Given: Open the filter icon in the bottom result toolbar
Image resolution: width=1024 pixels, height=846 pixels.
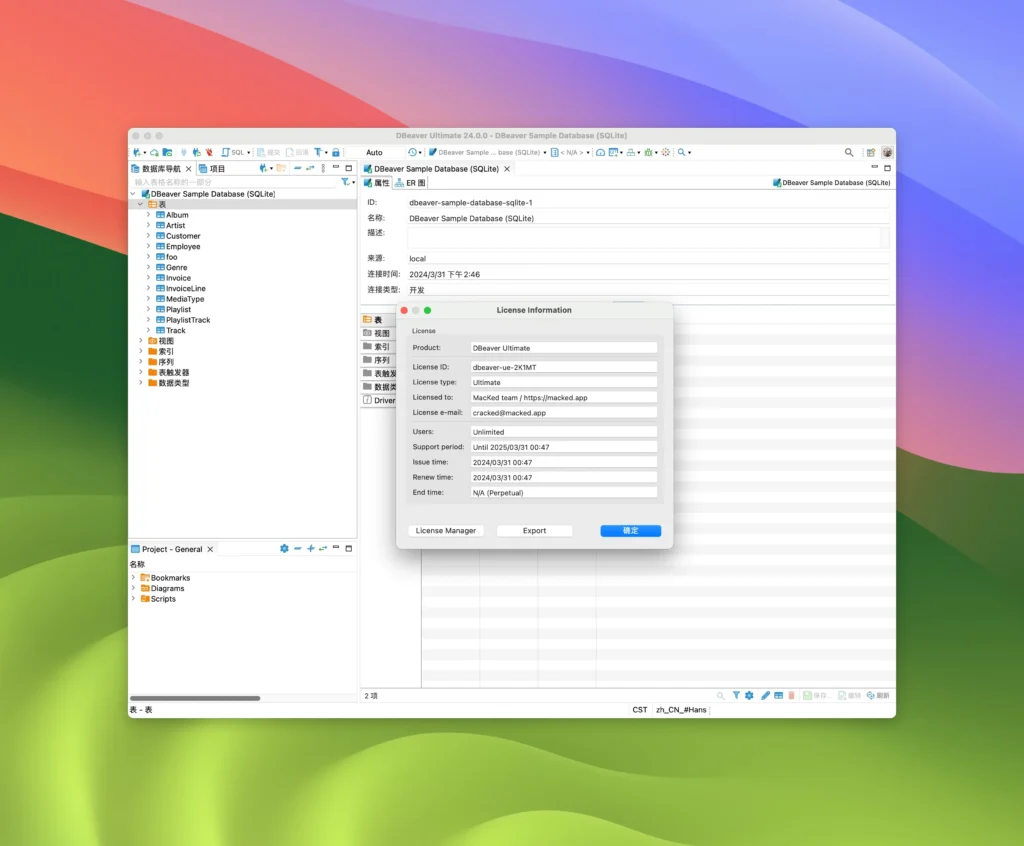Looking at the screenshot, I should tap(737, 695).
